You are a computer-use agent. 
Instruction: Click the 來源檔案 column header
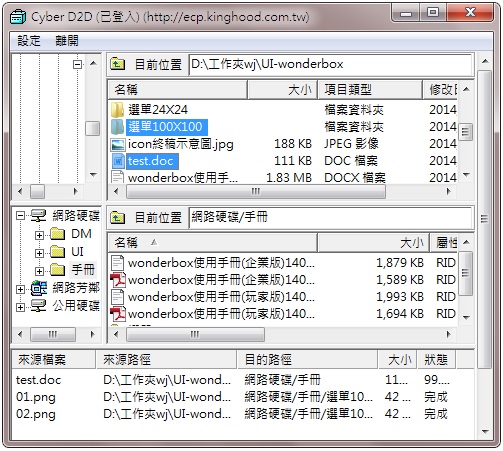coord(54,360)
